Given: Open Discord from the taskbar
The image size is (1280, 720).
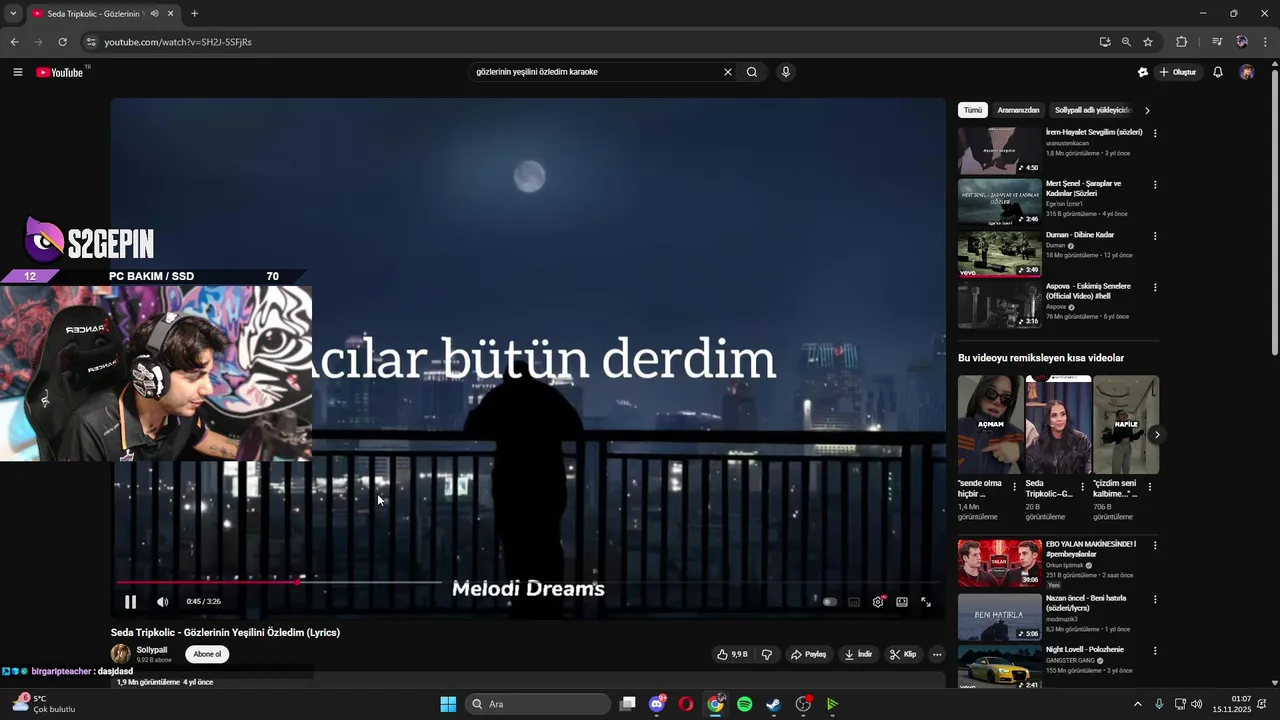Looking at the screenshot, I should point(657,704).
